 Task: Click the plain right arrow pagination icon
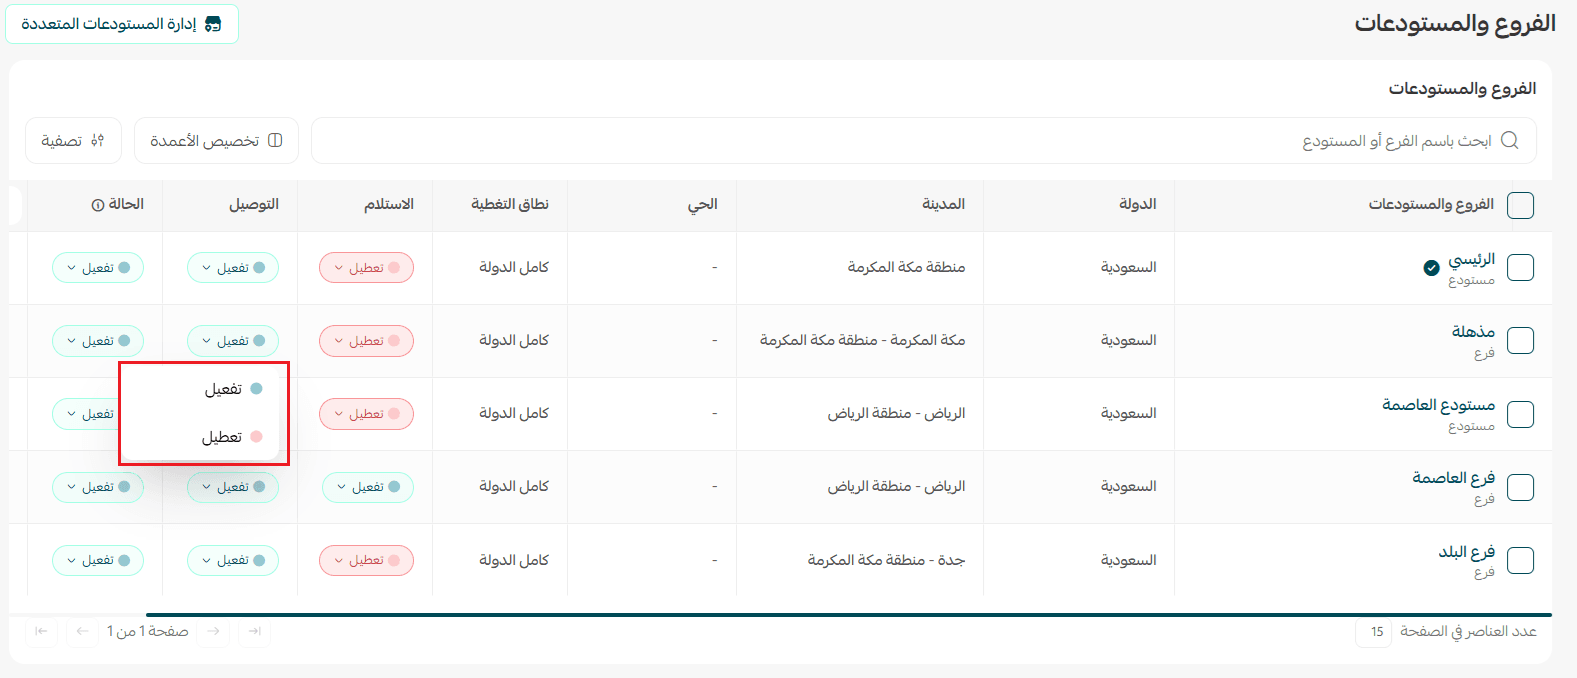tap(214, 631)
